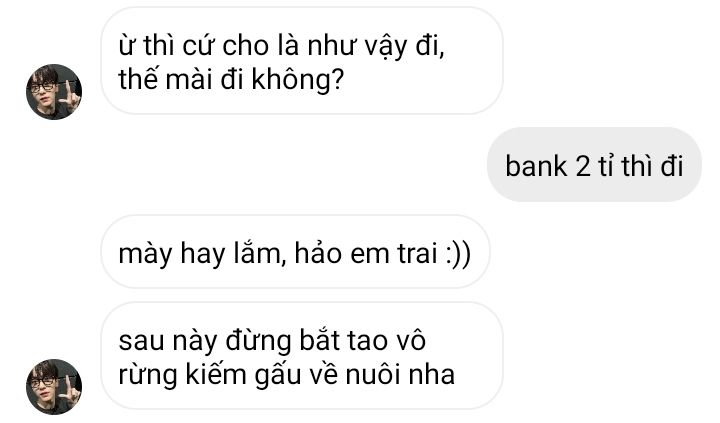720x423 pixels.
Task: Select the line "sau này đừng bắt tao vô"
Action: coord(272,341)
